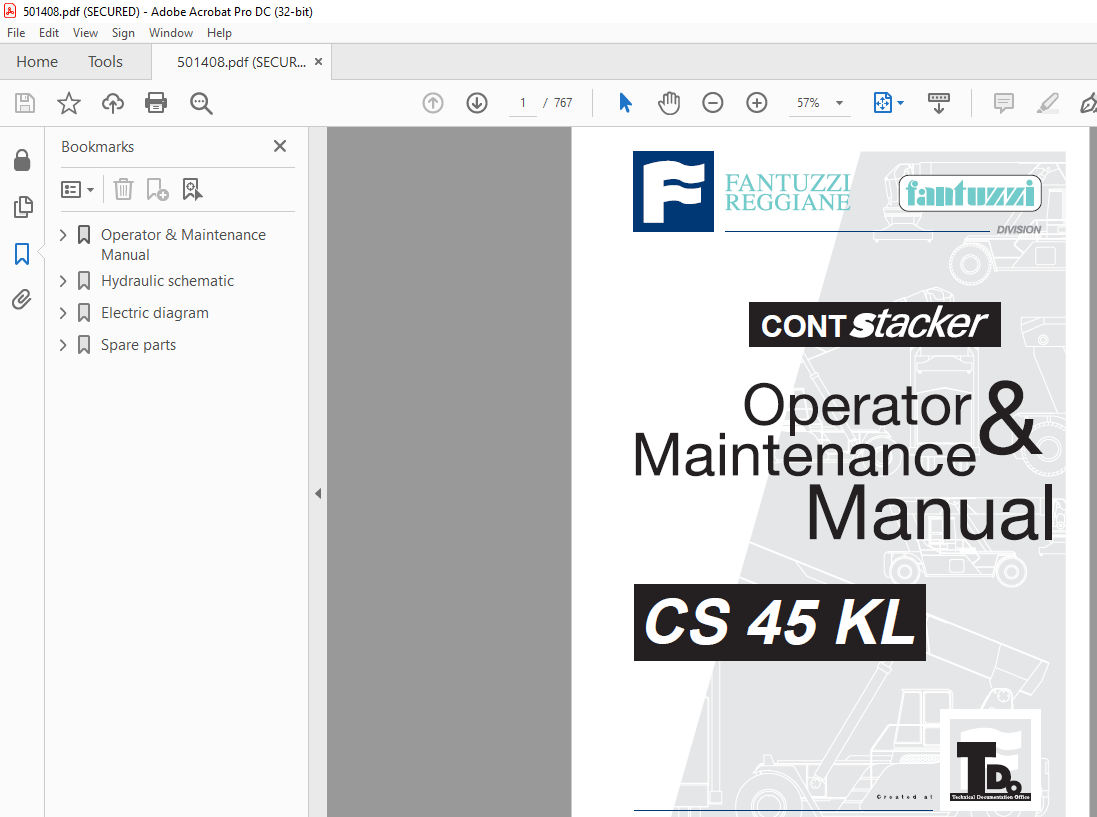
Task: Click find current bookmark icon
Action: pyautogui.click(x=192, y=190)
